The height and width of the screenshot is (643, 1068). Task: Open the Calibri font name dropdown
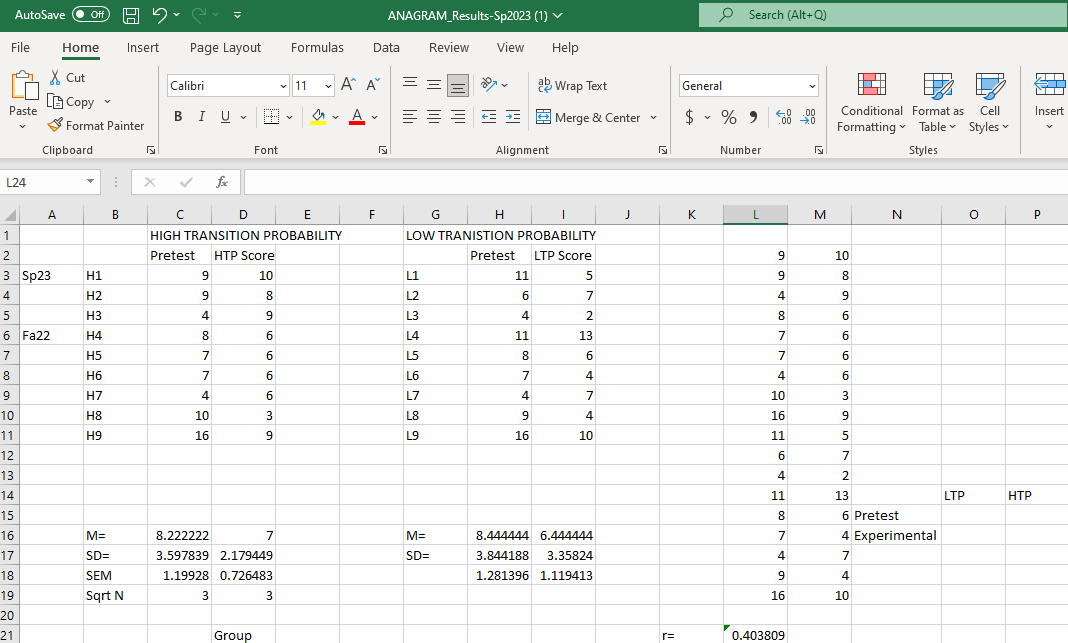(x=283, y=86)
